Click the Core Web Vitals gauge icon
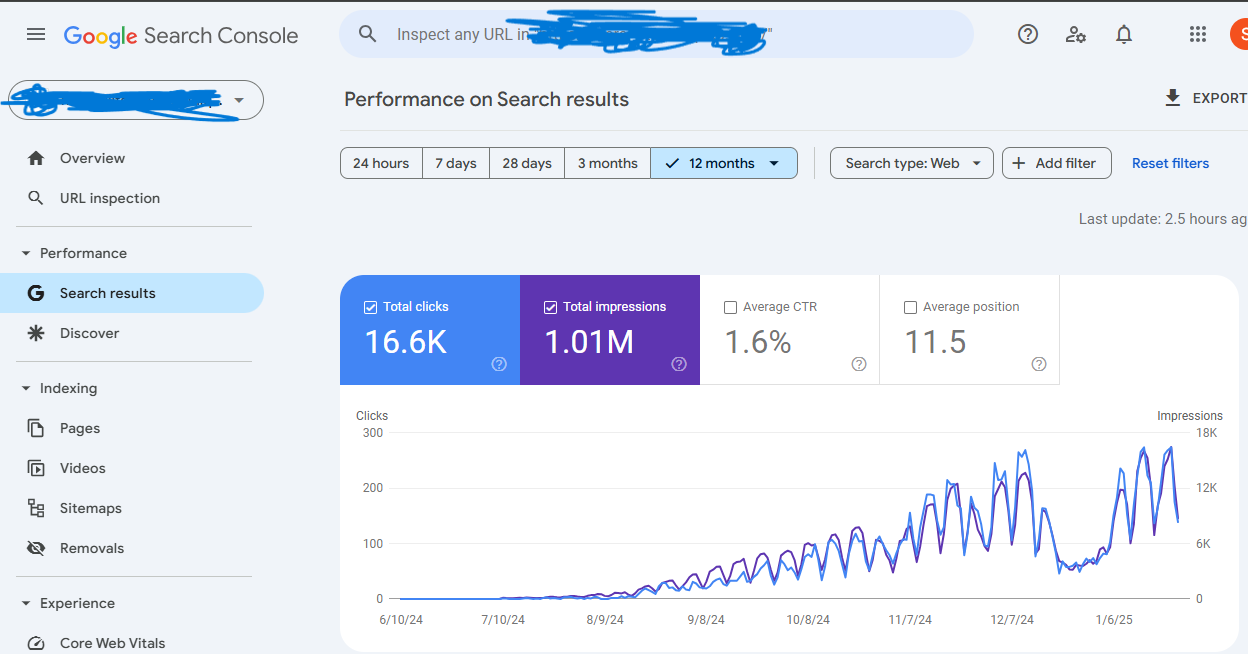This screenshot has height=654, width=1248. pos(36,643)
